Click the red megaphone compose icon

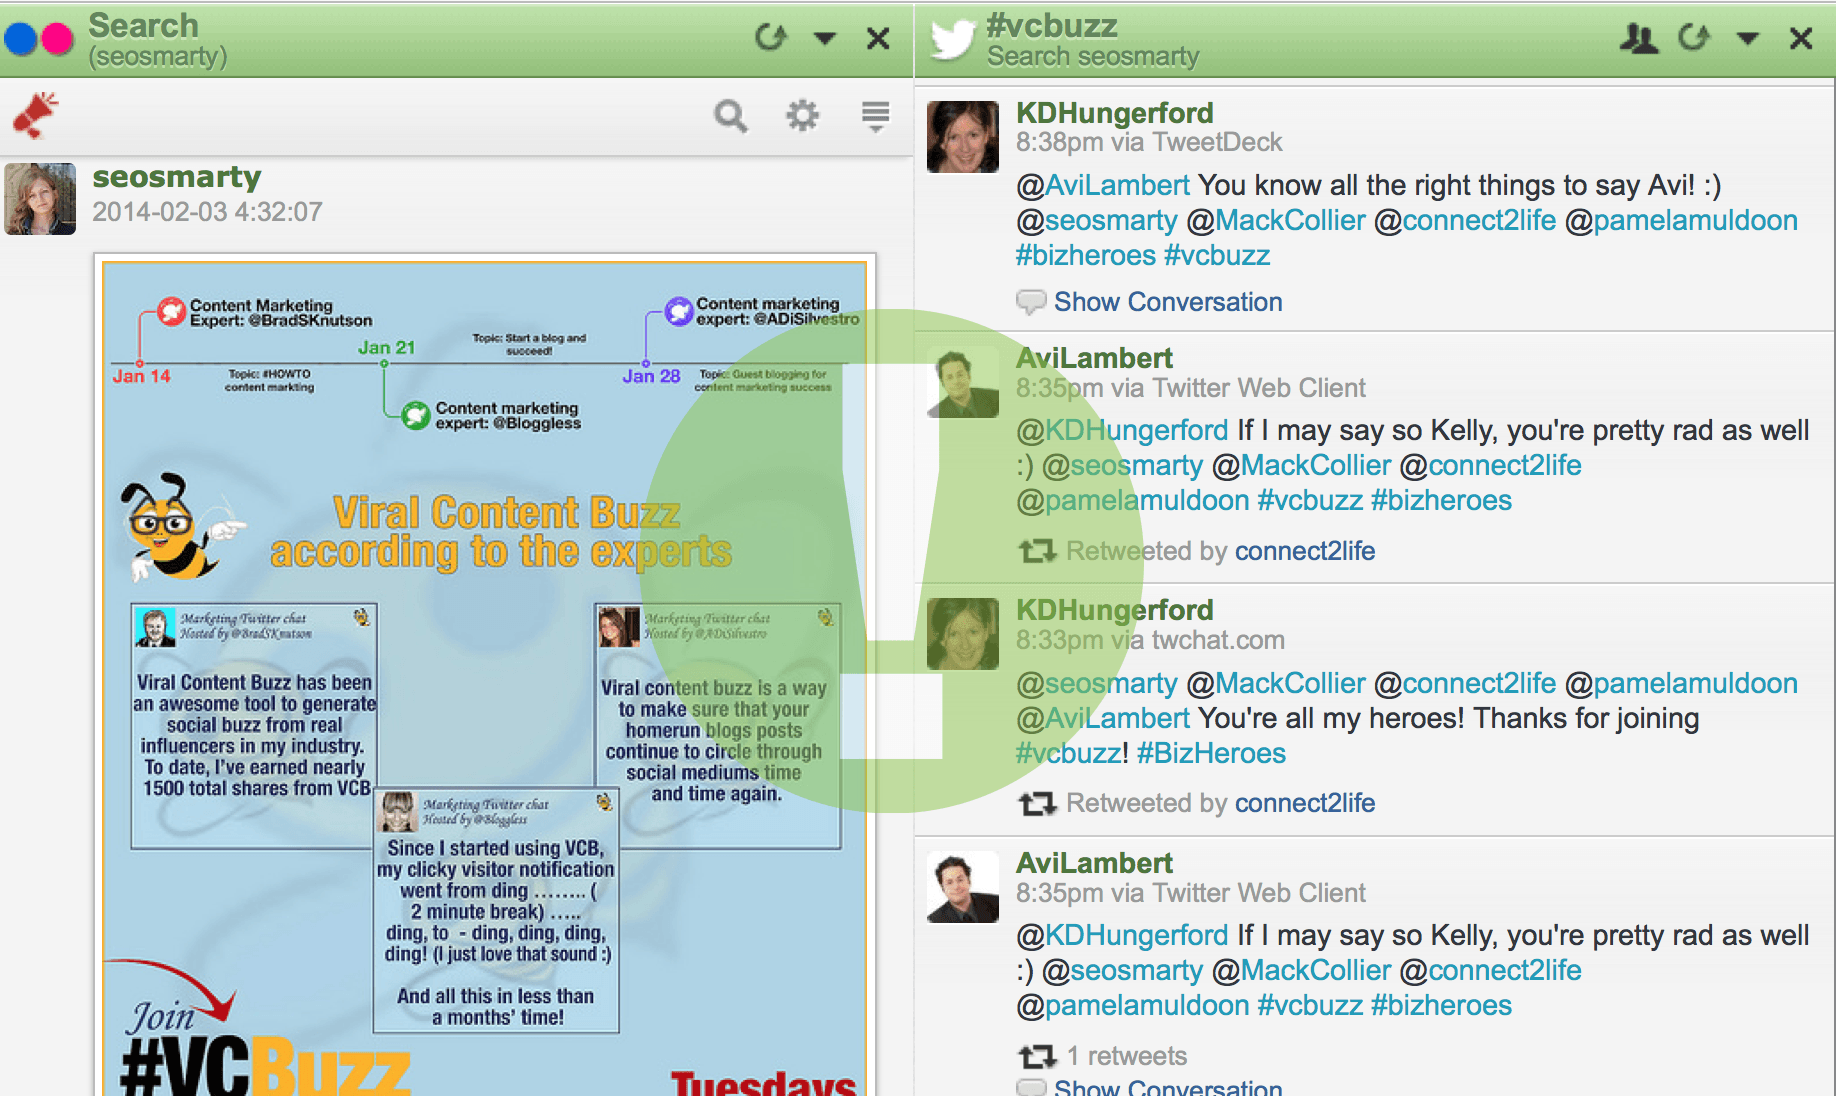point(35,115)
